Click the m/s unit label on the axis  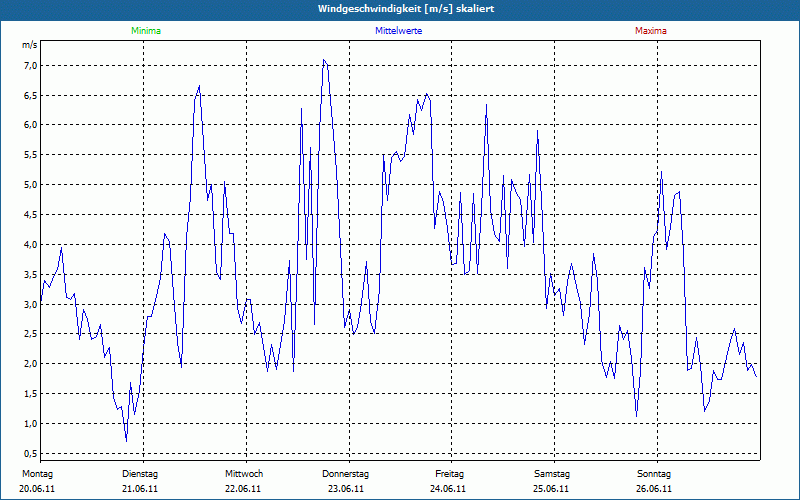coord(30,45)
